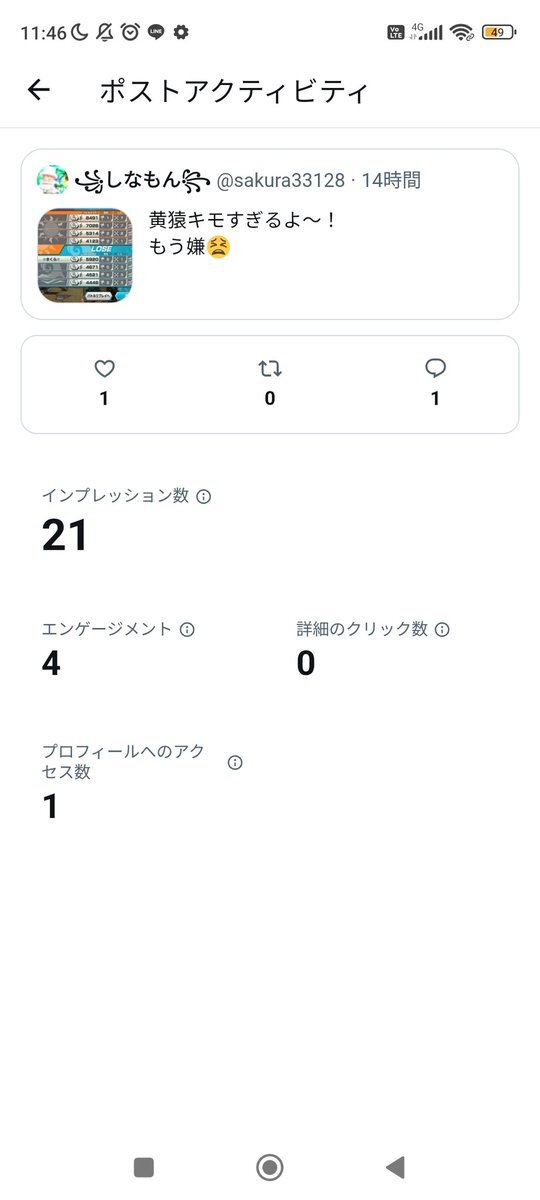Tap the LINE notification icon in status bar
Viewport: 540px width, 1200px height.
[156, 32]
